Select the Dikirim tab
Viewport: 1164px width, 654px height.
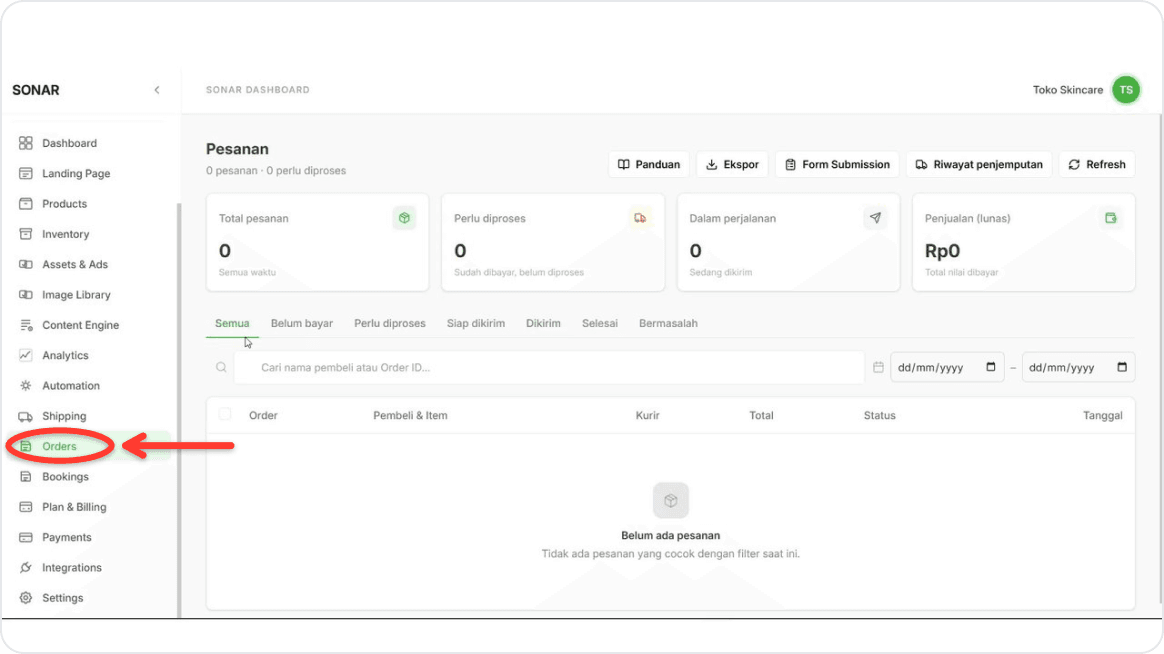point(543,323)
